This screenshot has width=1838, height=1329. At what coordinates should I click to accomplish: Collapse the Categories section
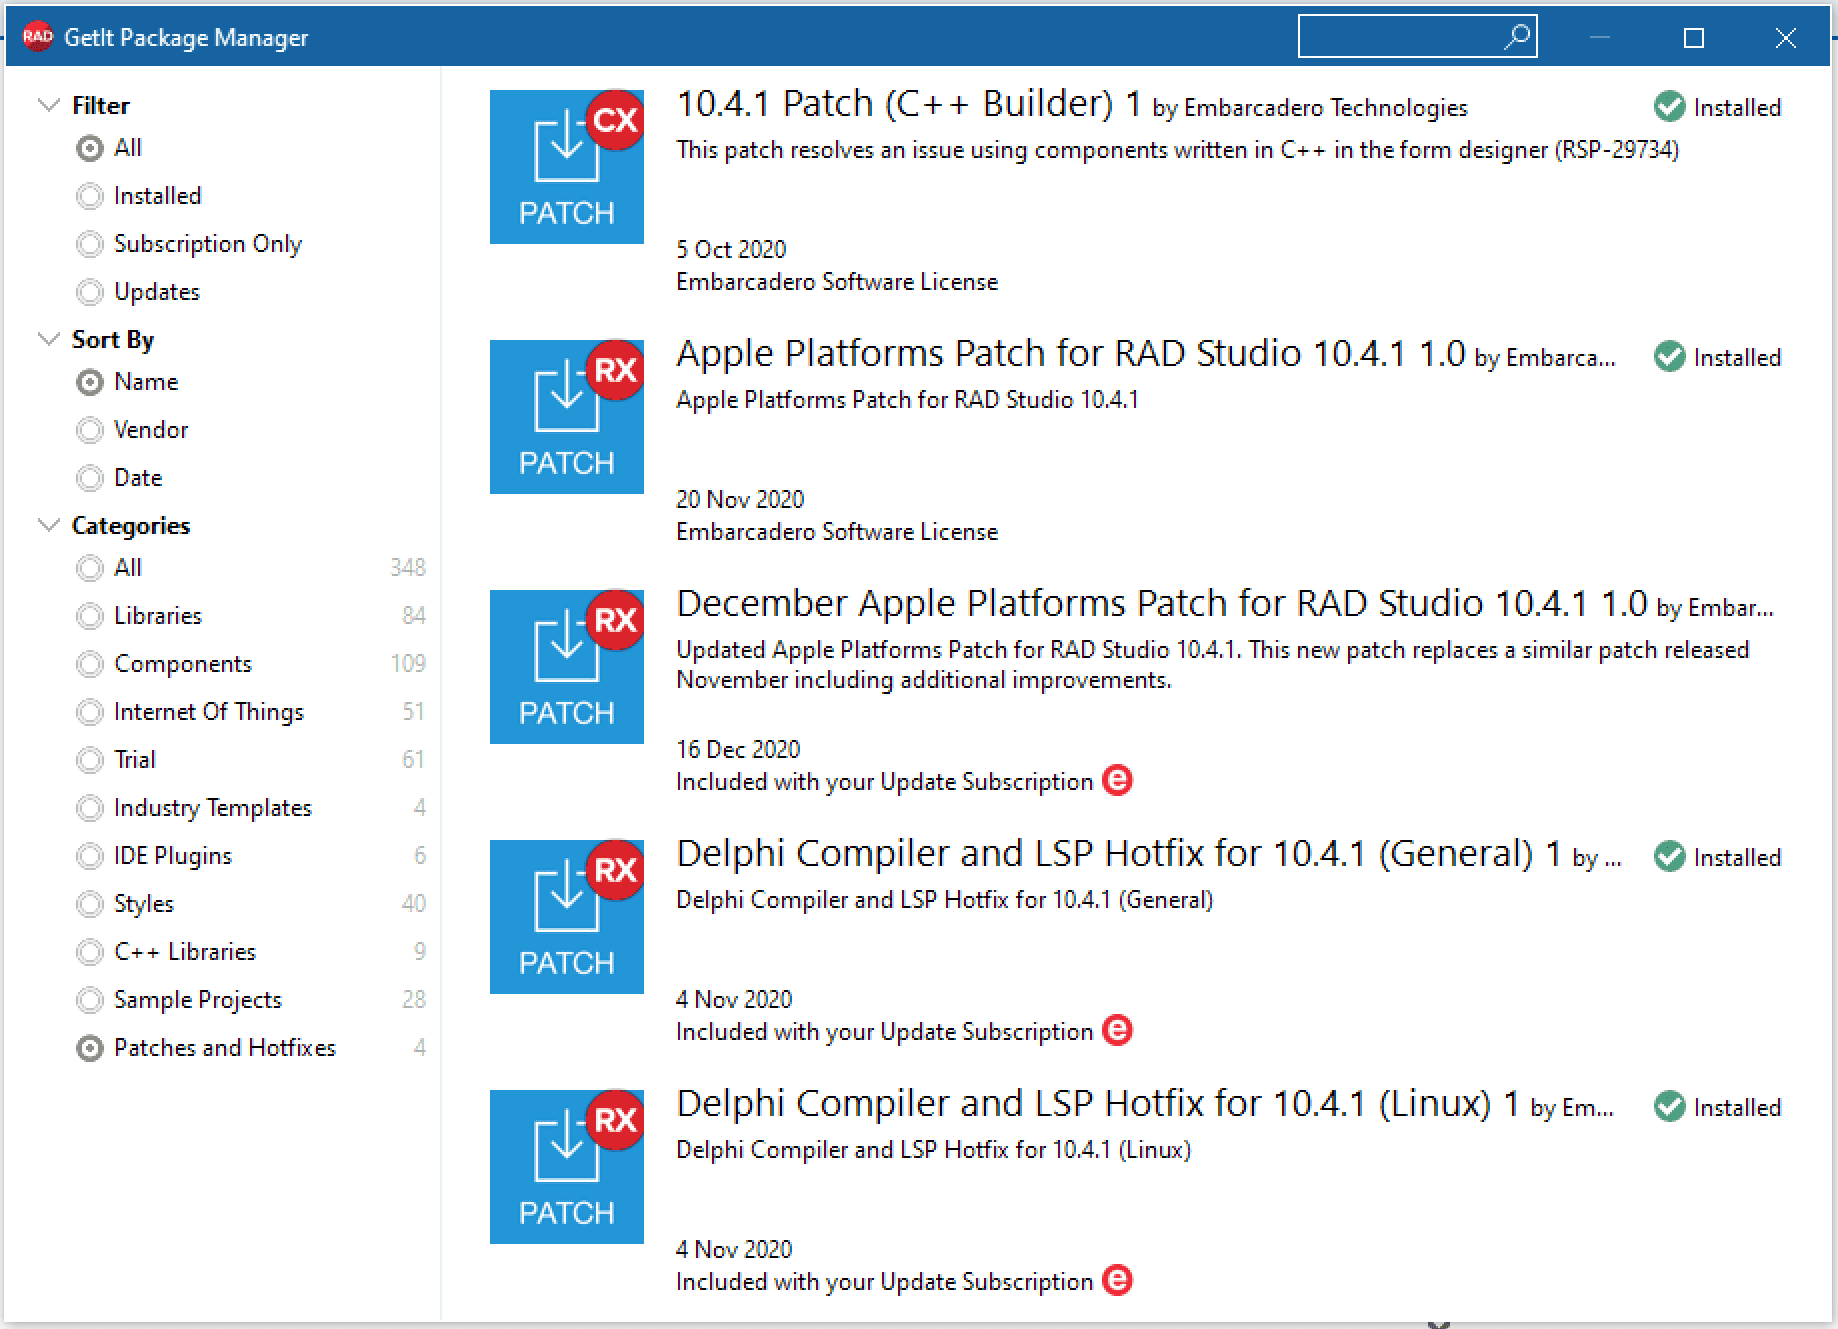tap(48, 525)
